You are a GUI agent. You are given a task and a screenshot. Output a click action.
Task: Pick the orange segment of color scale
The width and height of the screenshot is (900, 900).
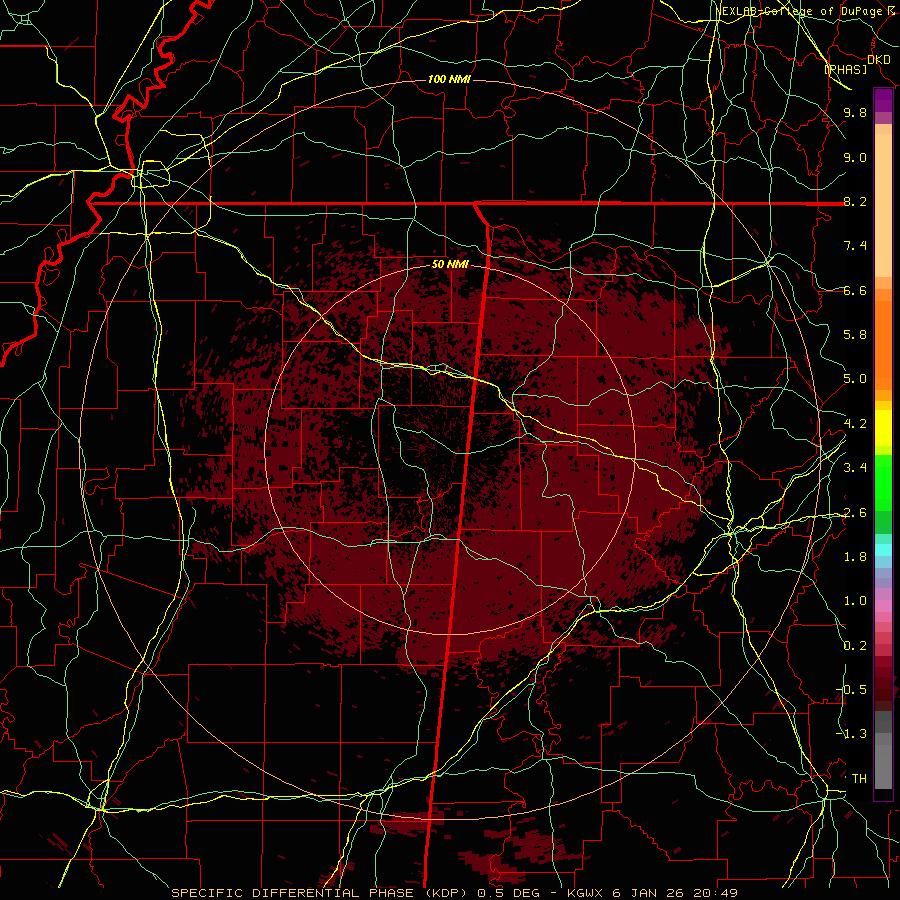pos(883,345)
